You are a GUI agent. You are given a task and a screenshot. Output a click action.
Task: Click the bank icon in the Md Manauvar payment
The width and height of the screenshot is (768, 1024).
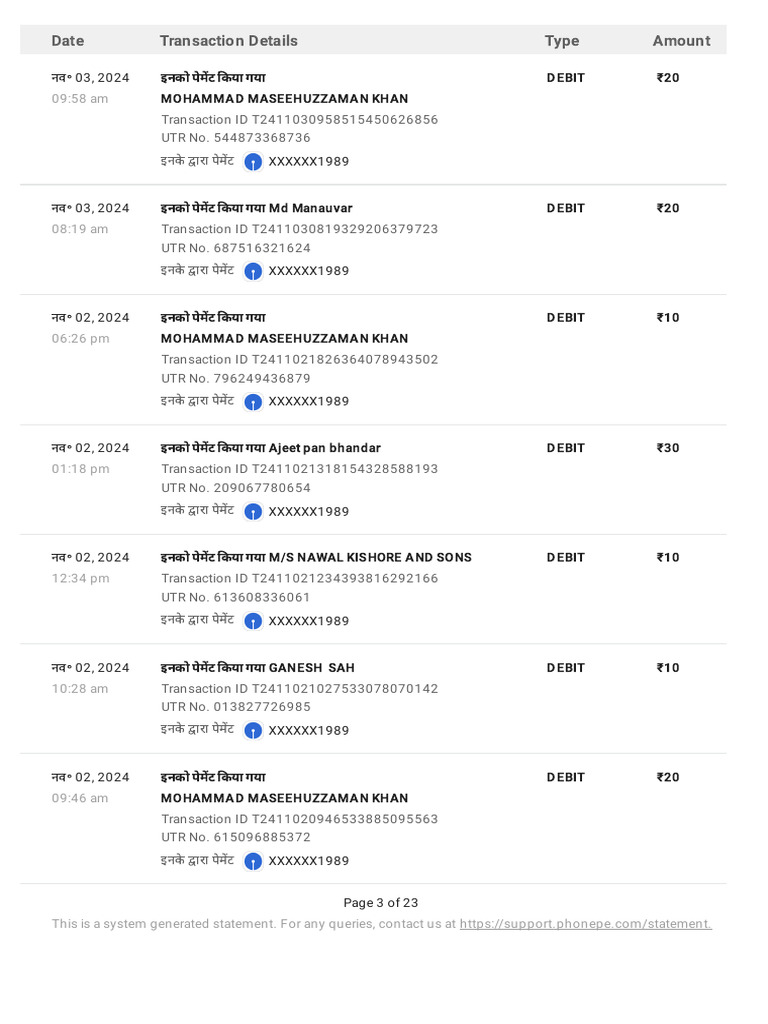253,271
